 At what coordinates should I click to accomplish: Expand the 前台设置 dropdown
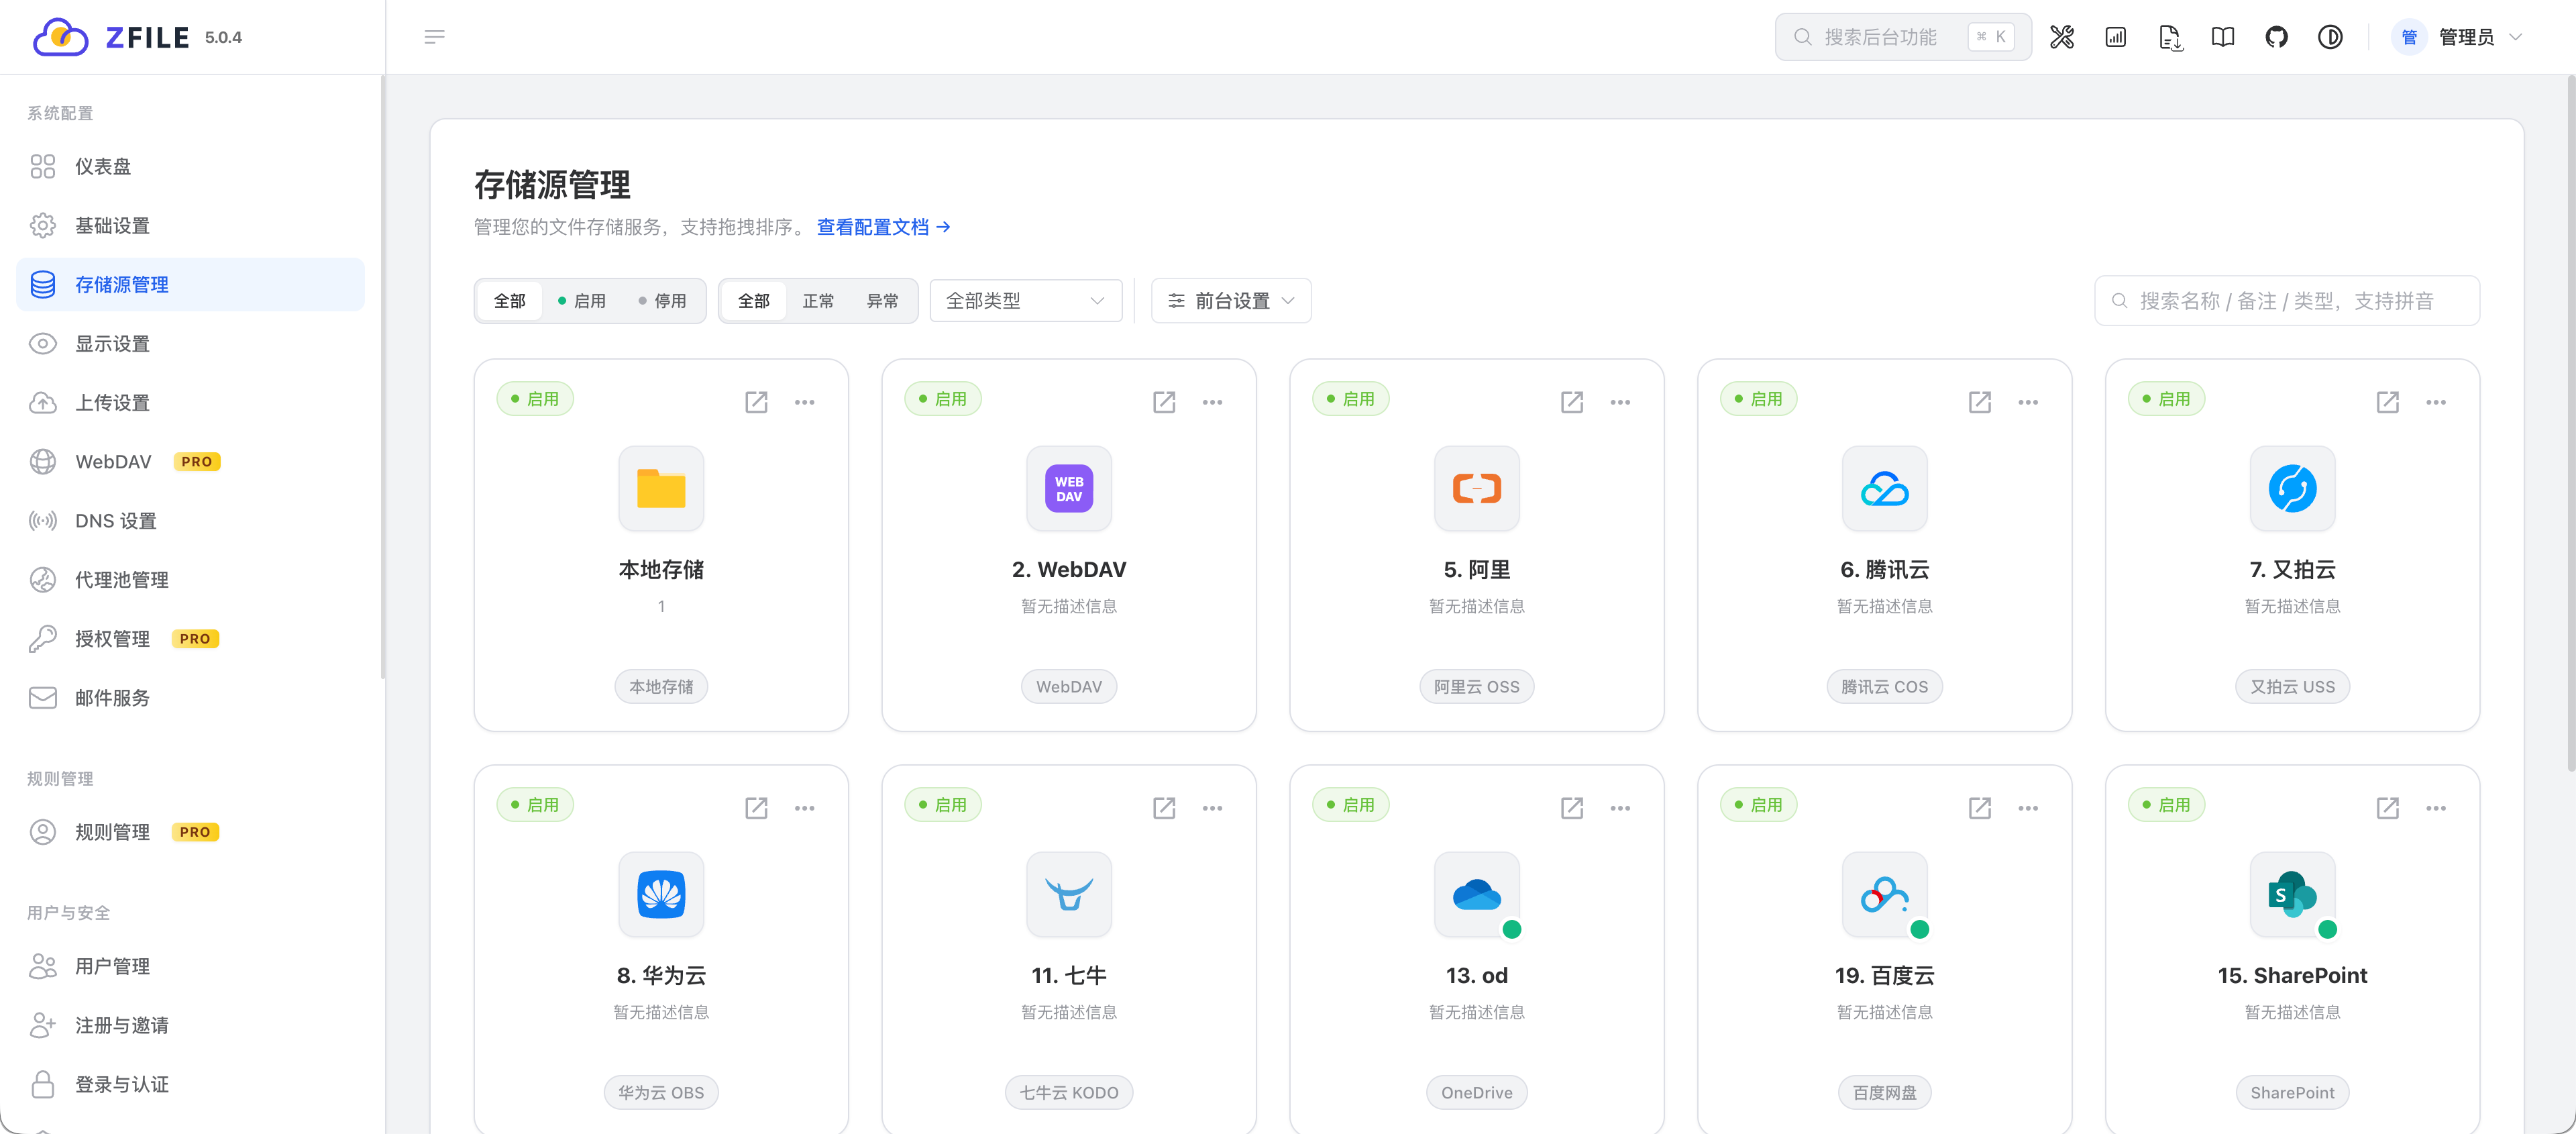click(x=1230, y=301)
